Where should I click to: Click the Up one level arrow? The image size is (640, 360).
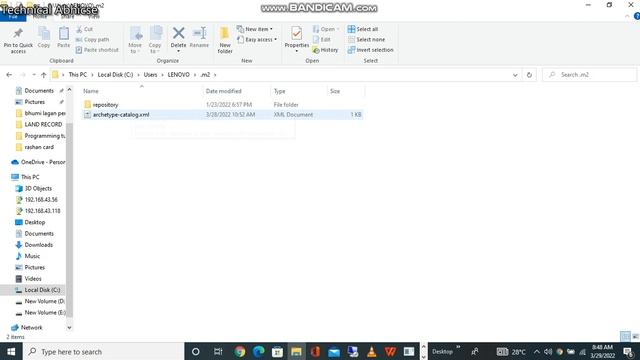pos(44,75)
